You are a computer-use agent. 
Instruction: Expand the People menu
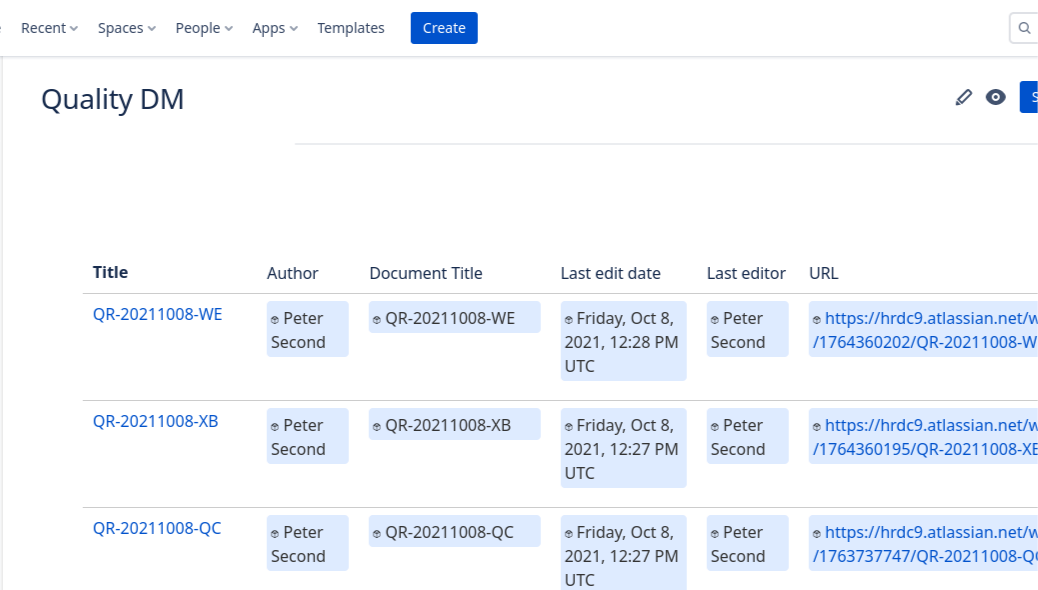click(x=204, y=28)
